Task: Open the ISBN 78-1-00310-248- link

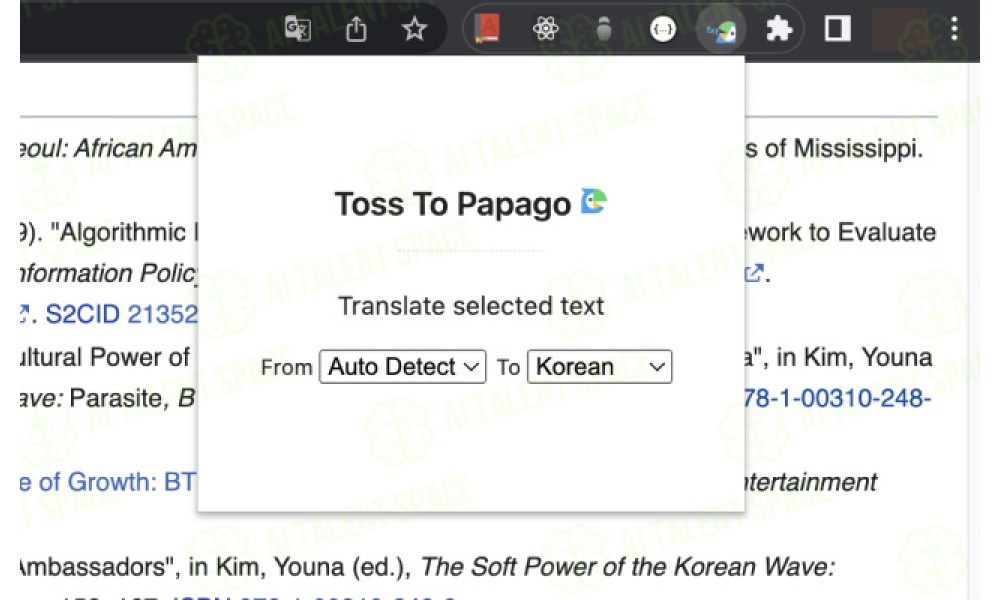Action: point(837,398)
